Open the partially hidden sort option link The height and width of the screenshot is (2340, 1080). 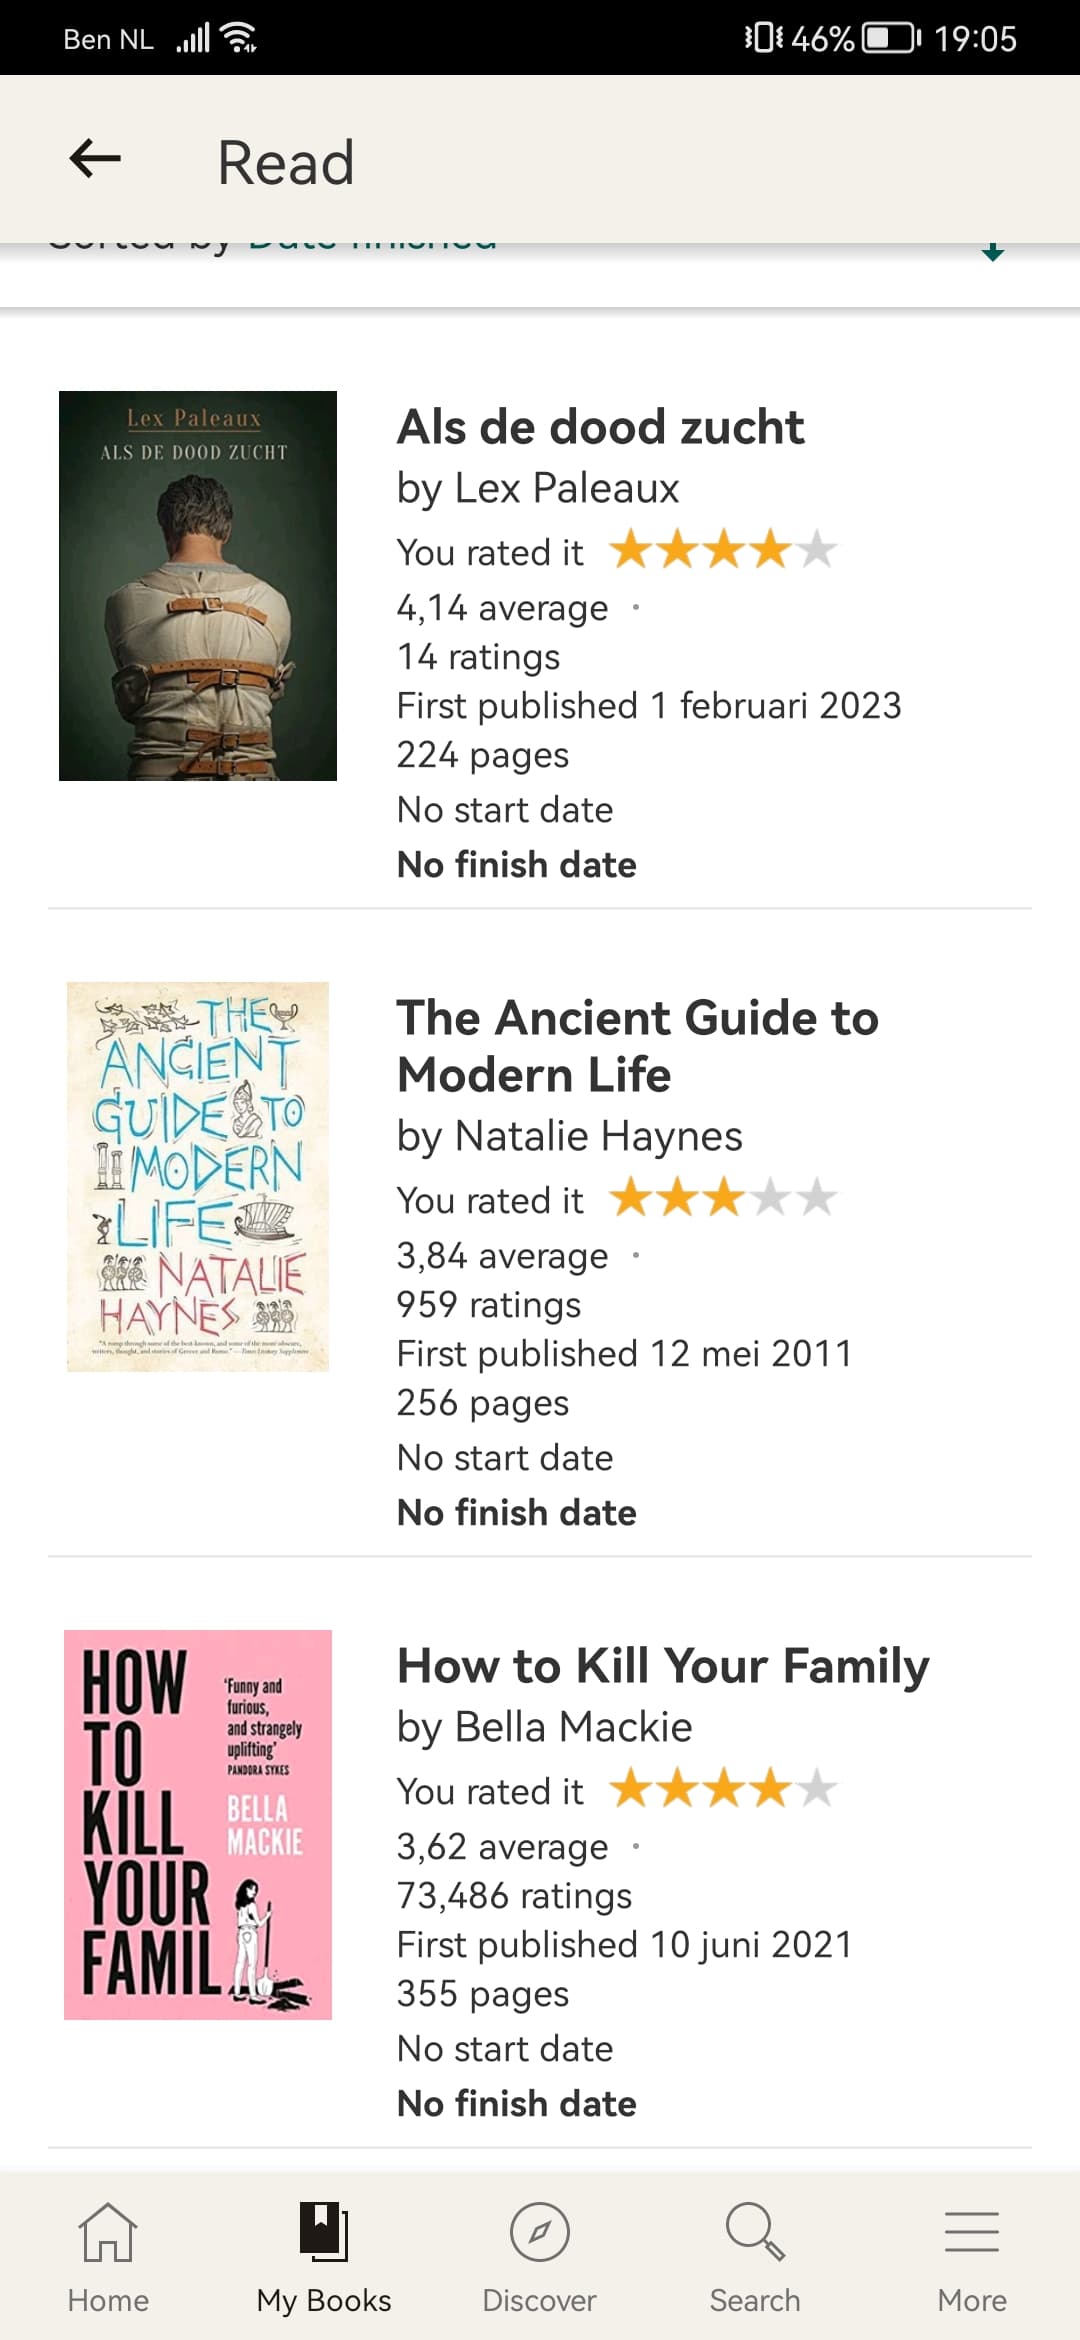pos(372,245)
